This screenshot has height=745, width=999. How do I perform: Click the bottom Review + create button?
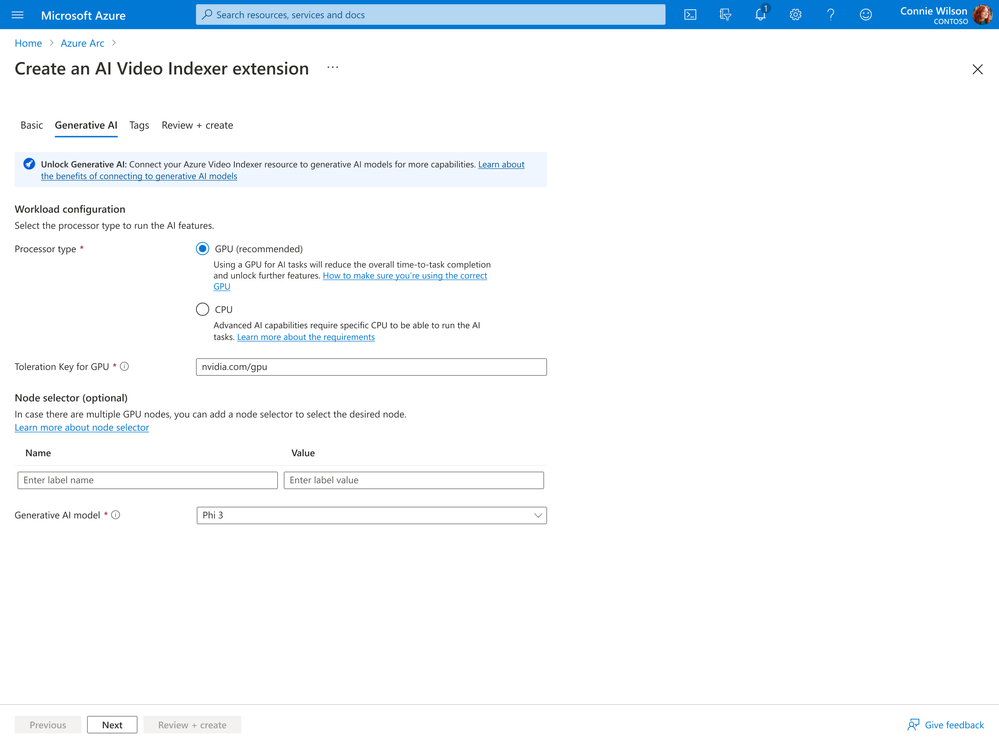coord(192,725)
